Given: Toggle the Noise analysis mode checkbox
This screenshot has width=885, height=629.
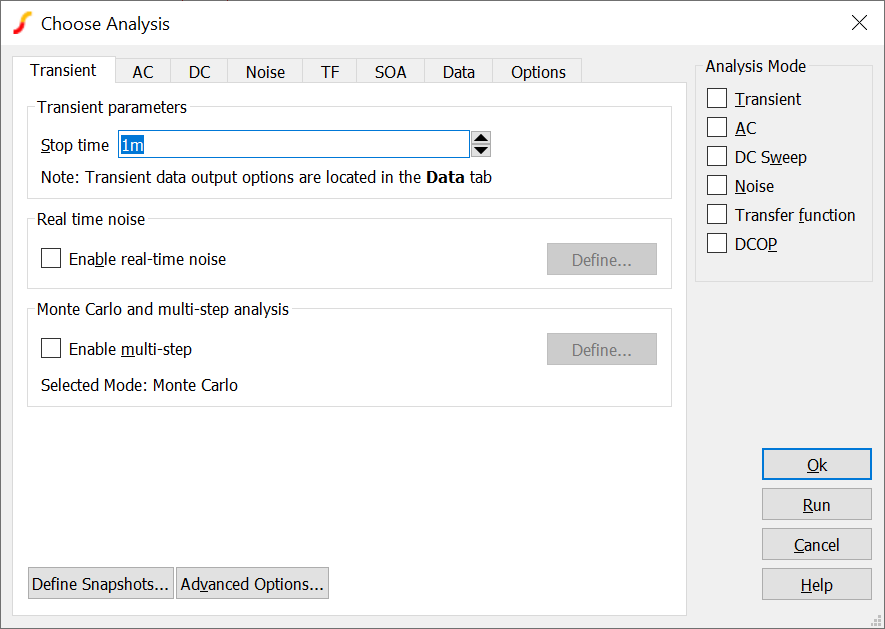Looking at the screenshot, I should tap(717, 186).
